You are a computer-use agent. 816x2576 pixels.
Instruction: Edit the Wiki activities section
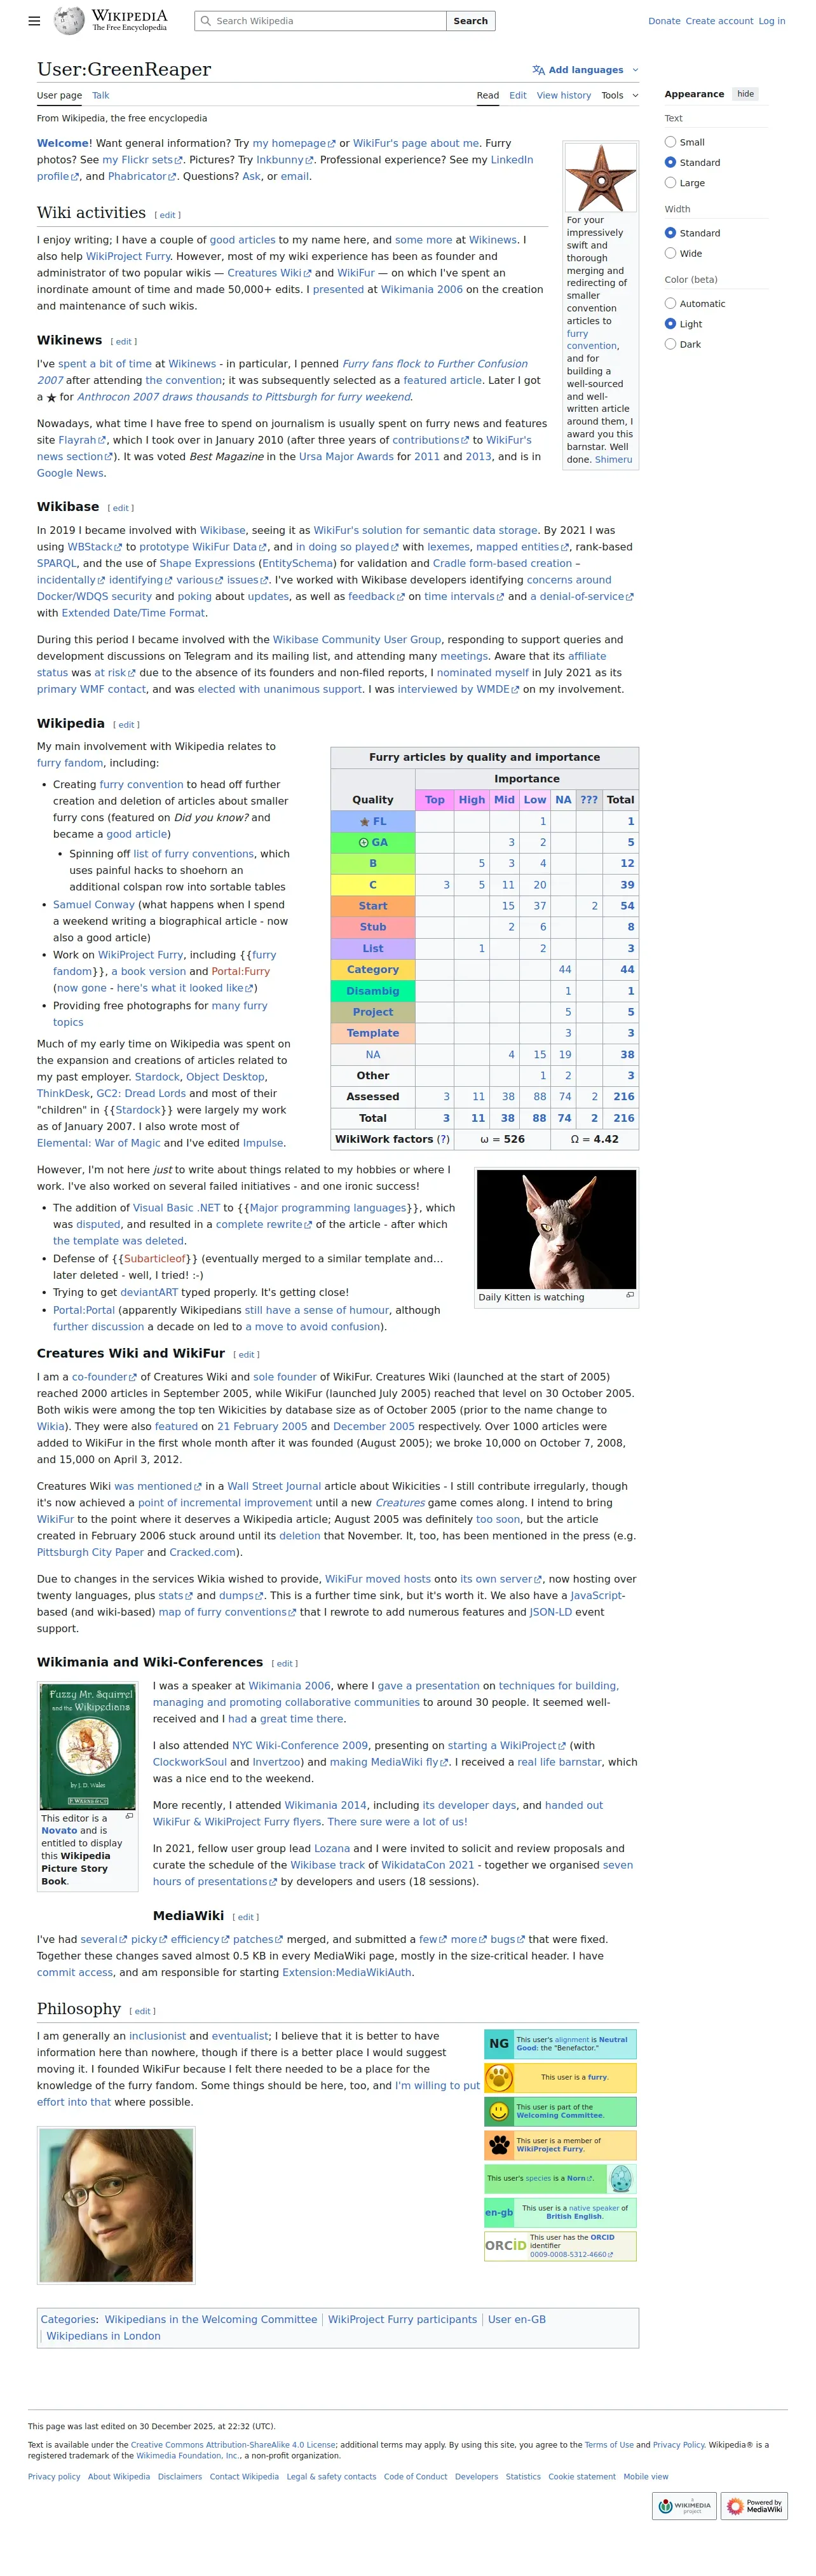[x=168, y=215]
